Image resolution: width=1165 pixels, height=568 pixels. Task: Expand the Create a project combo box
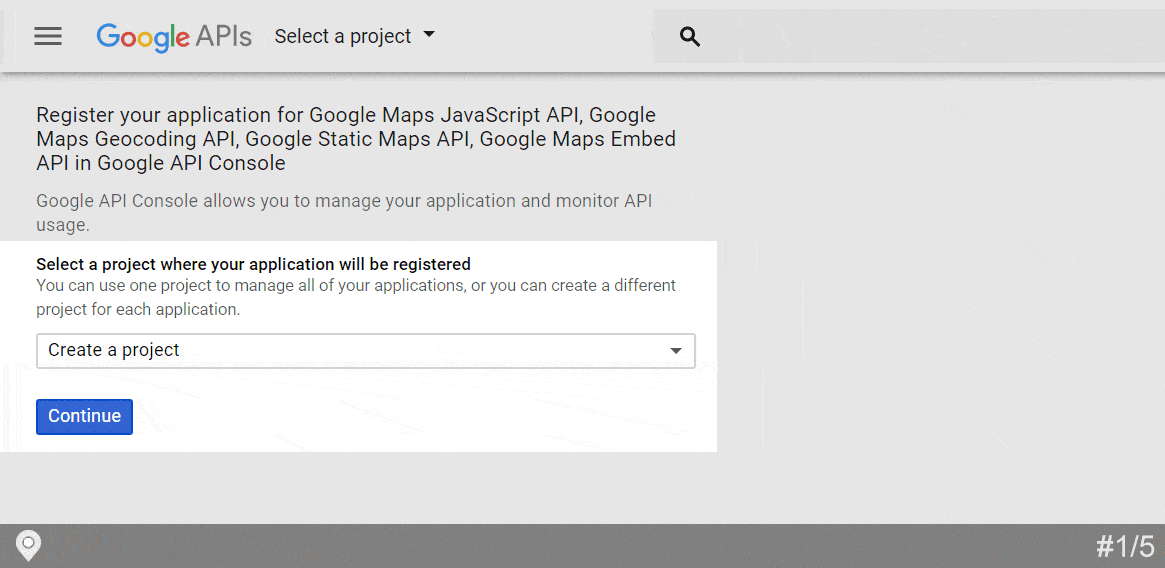click(x=366, y=350)
